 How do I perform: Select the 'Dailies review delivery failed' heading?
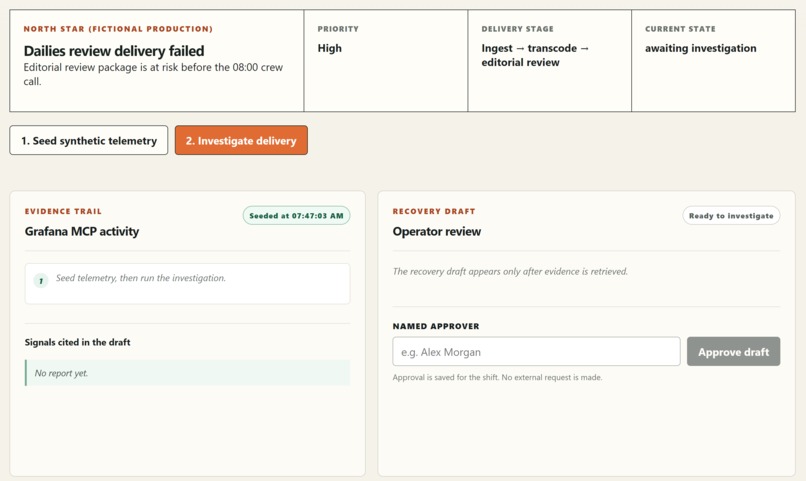pyautogui.click(x=114, y=51)
